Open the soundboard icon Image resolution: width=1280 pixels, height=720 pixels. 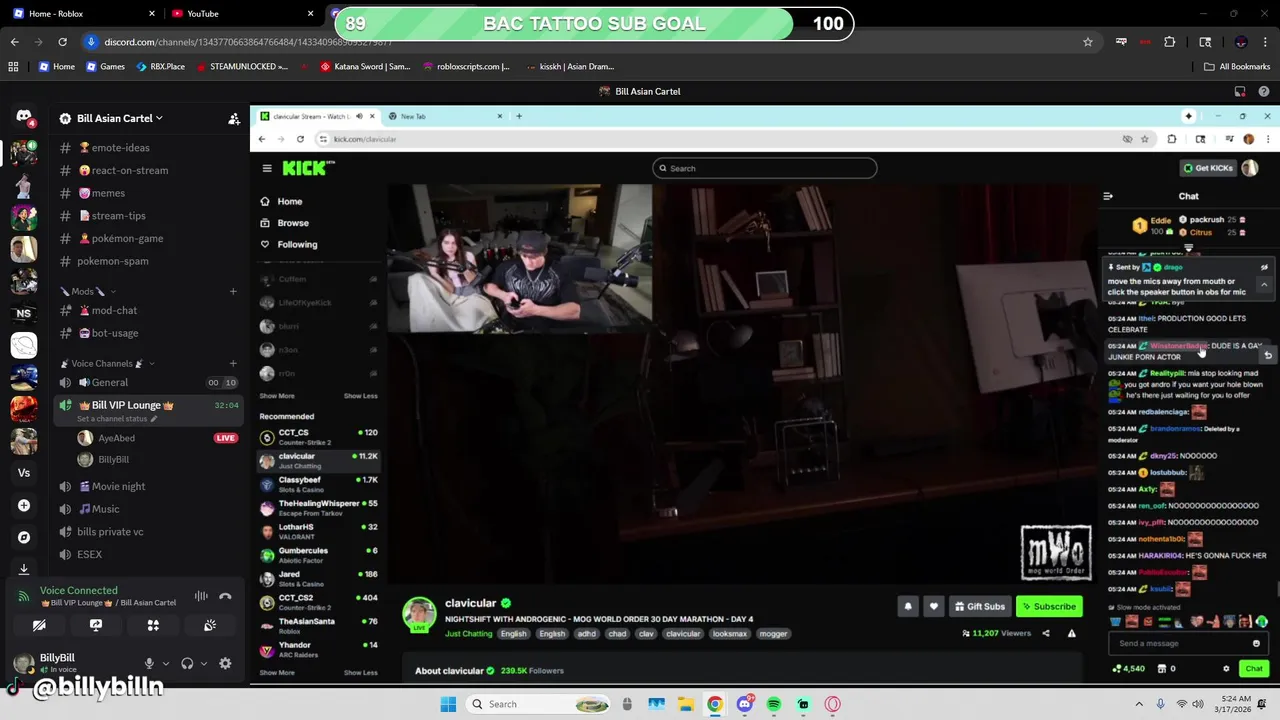[x=210, y=625]
